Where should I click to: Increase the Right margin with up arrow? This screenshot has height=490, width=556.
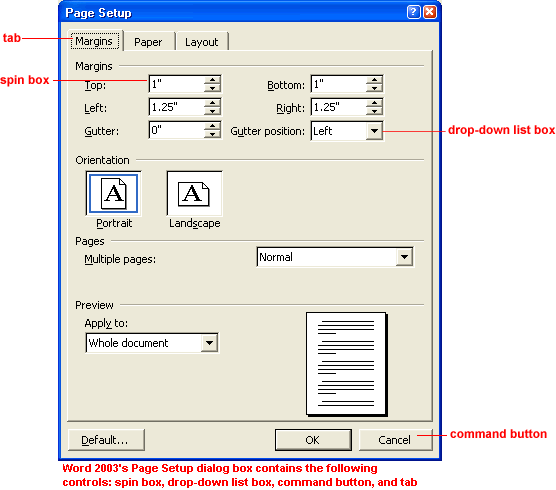pyautogui.click(x=374, y=103)
